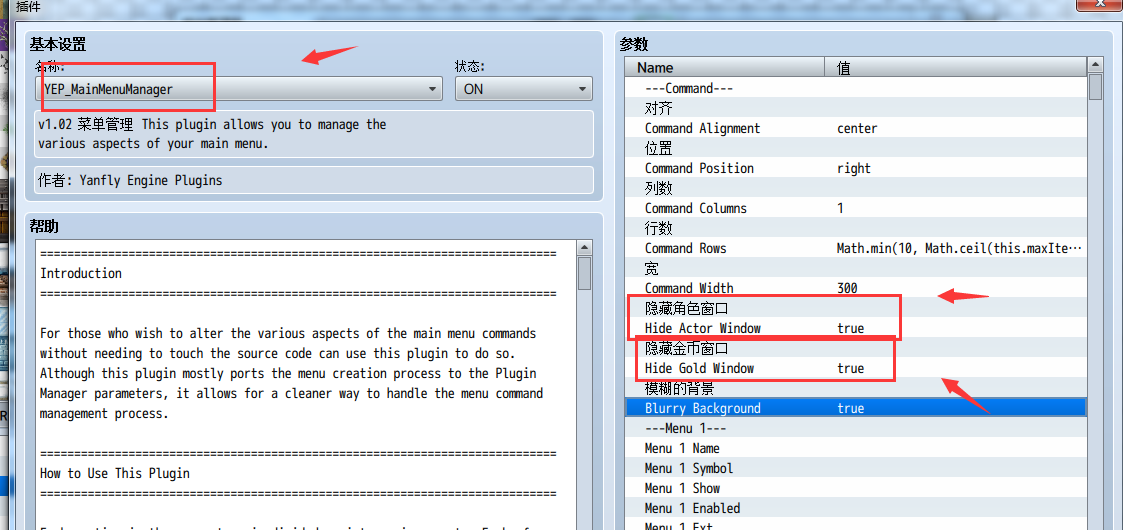1123x530 pixels.
Task: Open the status ON dropdown
Action: 524,90
